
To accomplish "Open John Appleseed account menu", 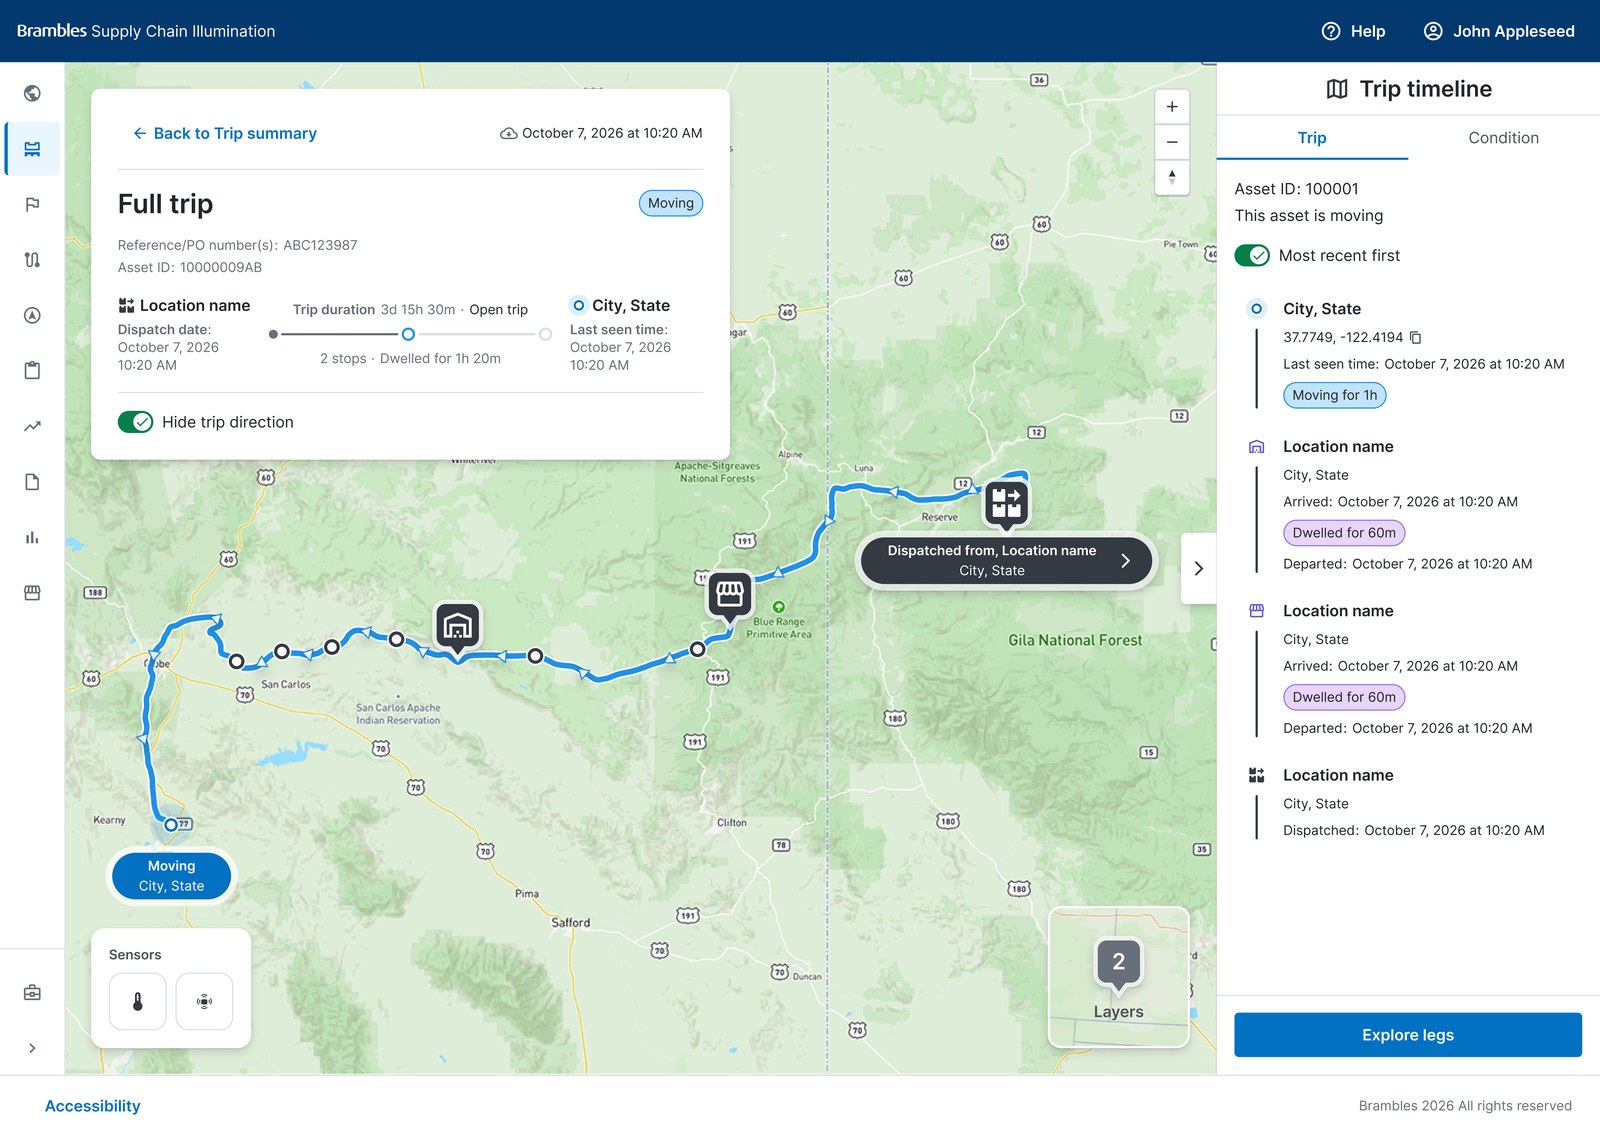I will tap(1498, 31).
